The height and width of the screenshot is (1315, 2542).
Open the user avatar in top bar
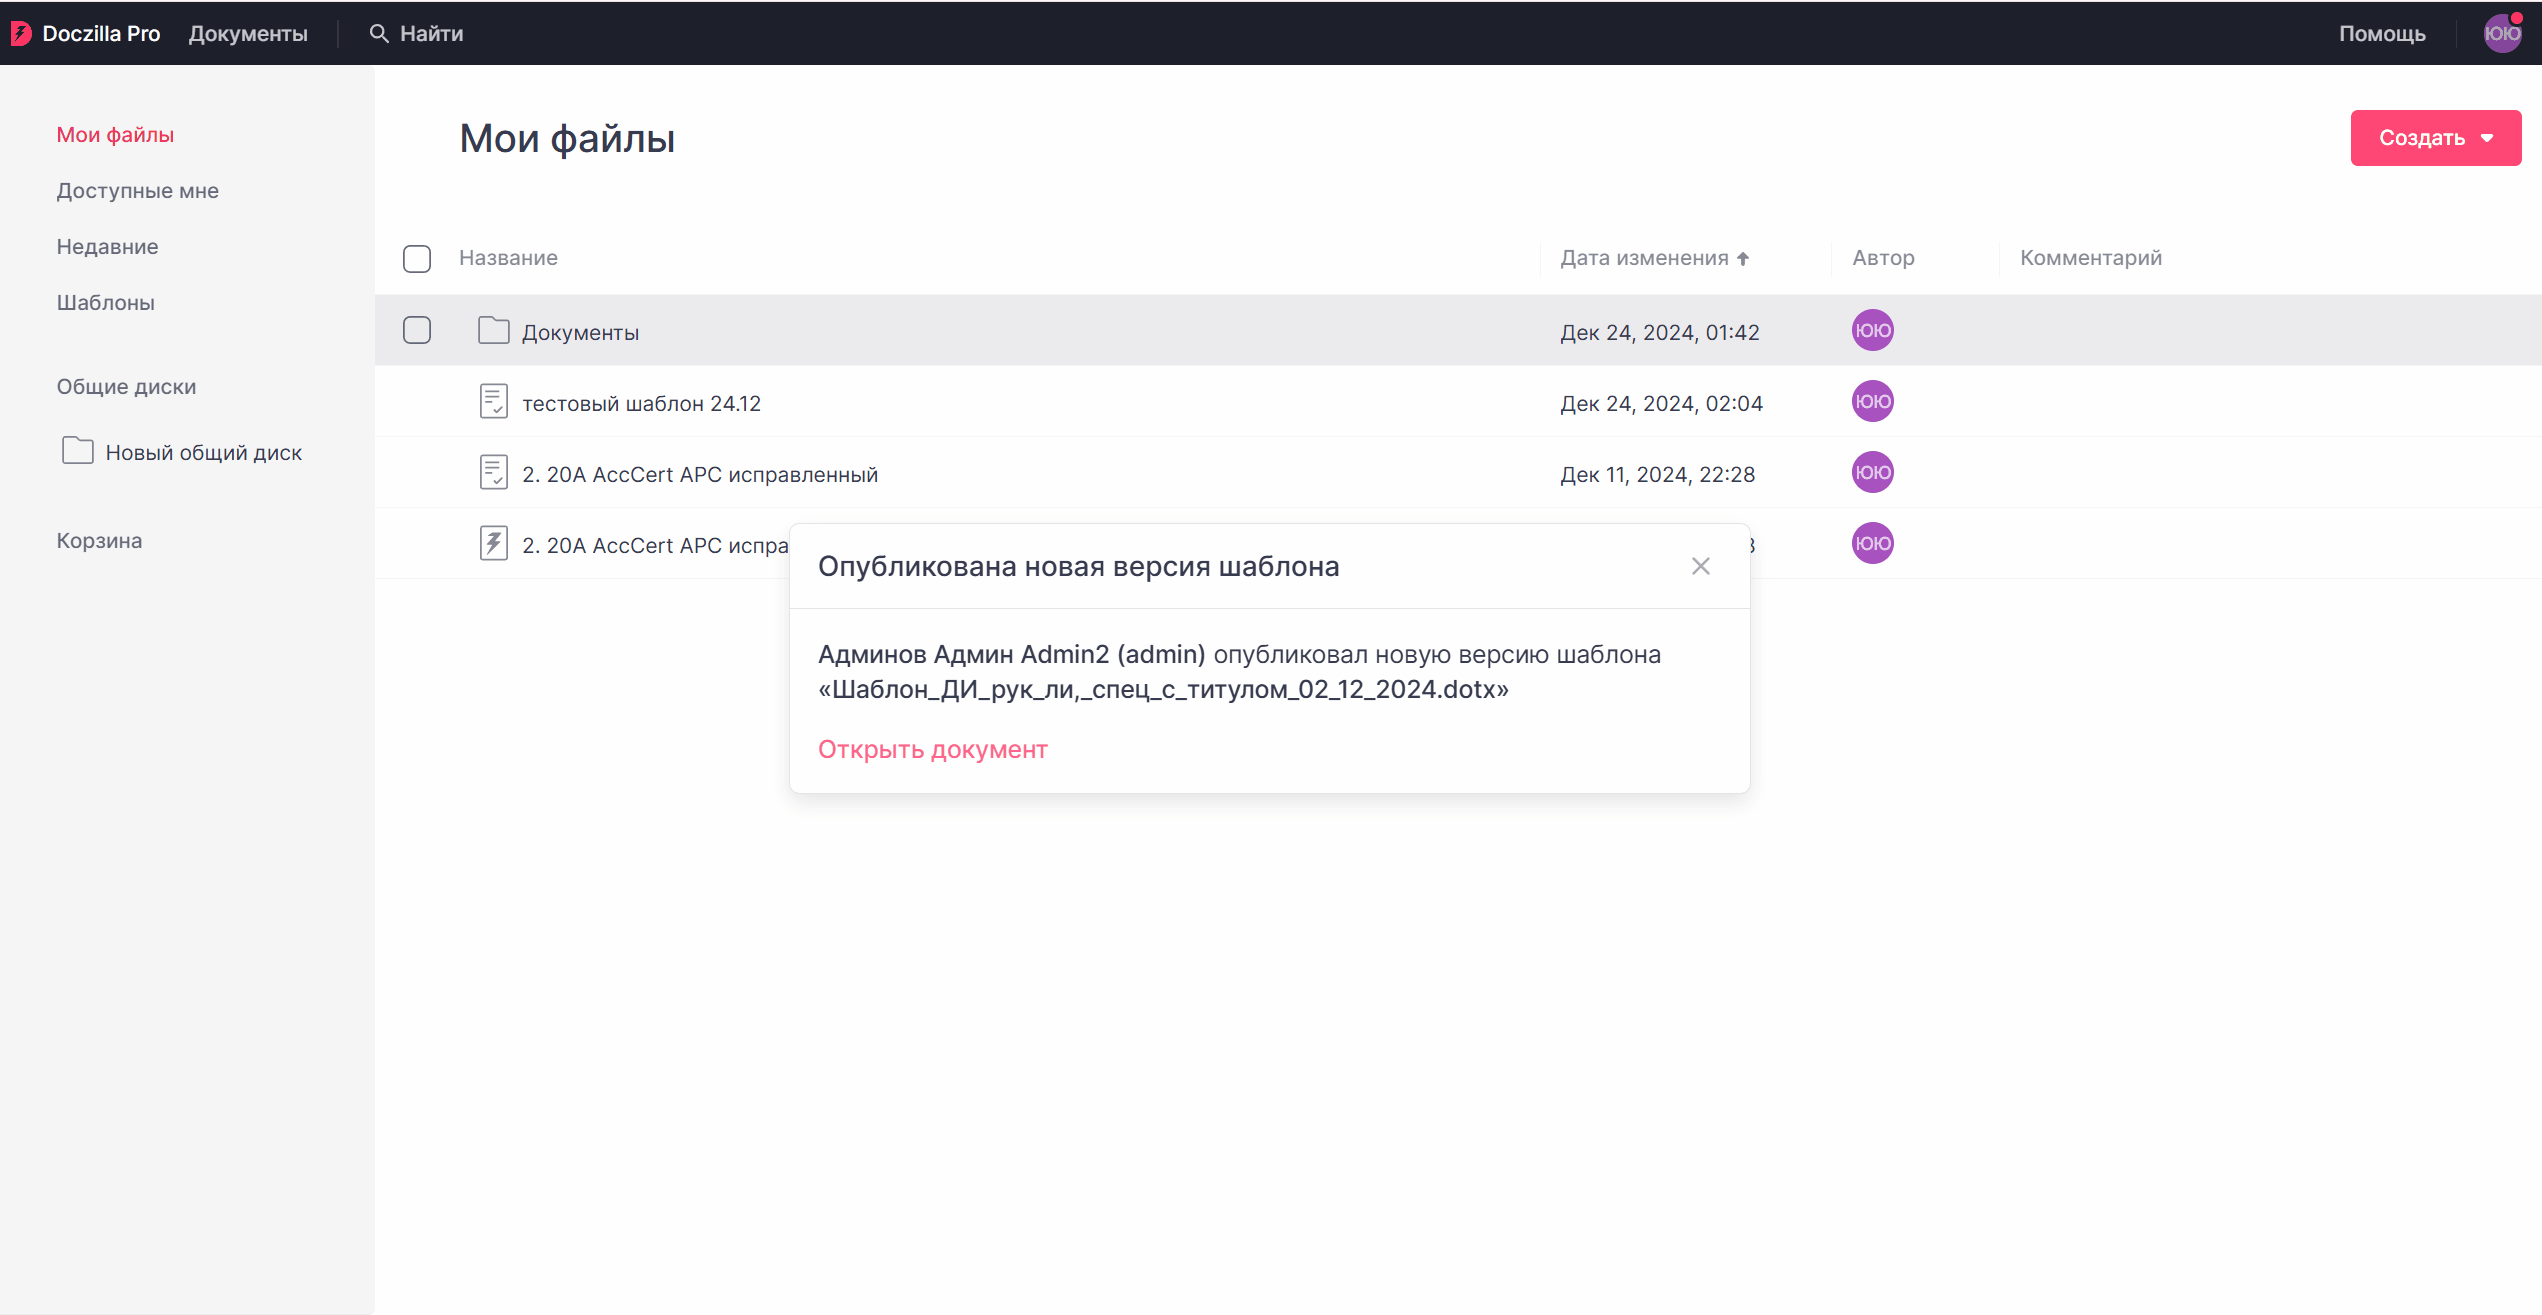2501,34
